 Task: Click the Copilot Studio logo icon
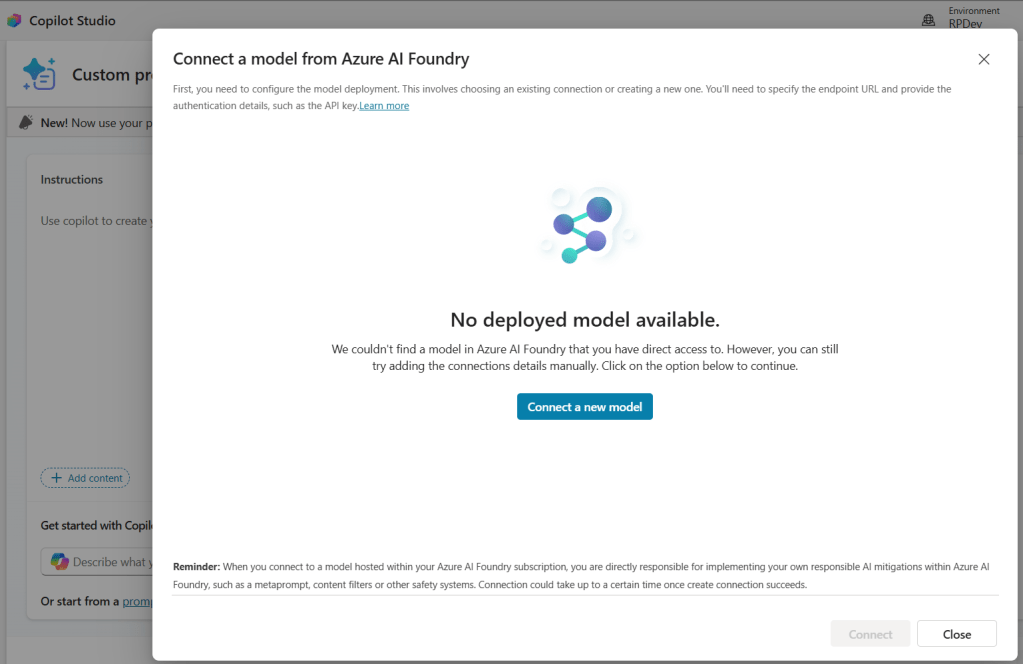click(14, 20)
